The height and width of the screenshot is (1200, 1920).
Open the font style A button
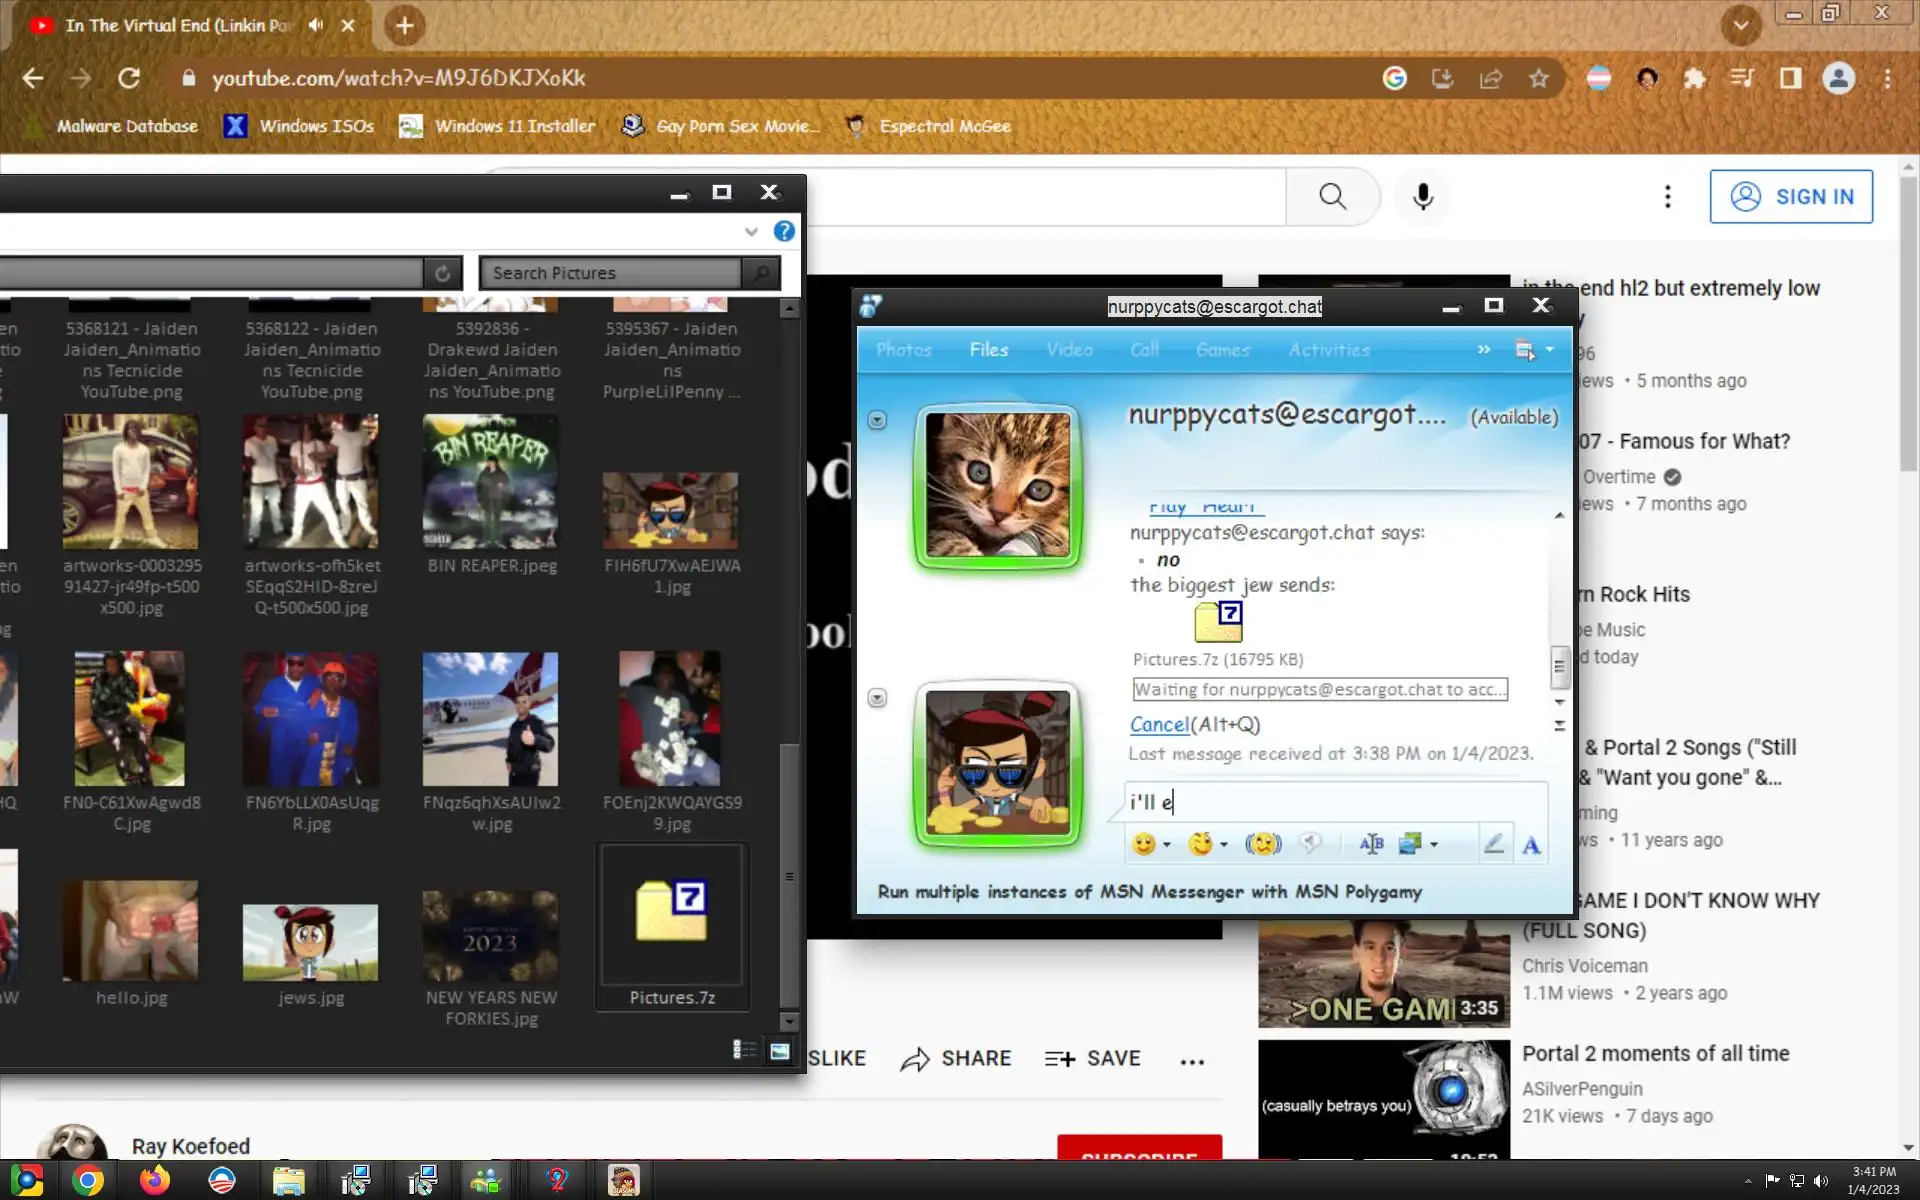1531,846
